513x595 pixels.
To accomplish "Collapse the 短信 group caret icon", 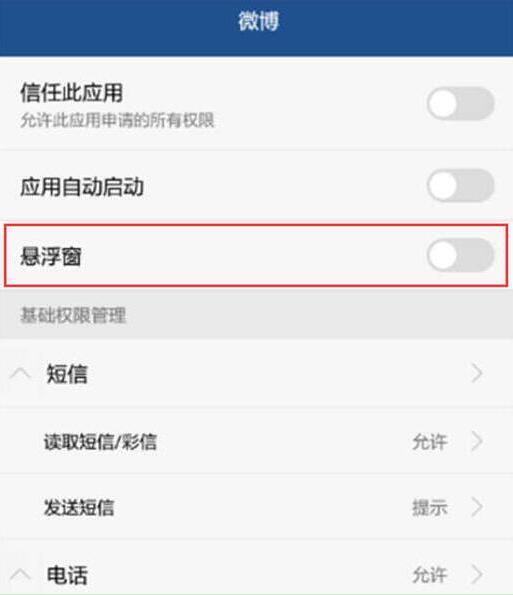I will click(20, 374).
